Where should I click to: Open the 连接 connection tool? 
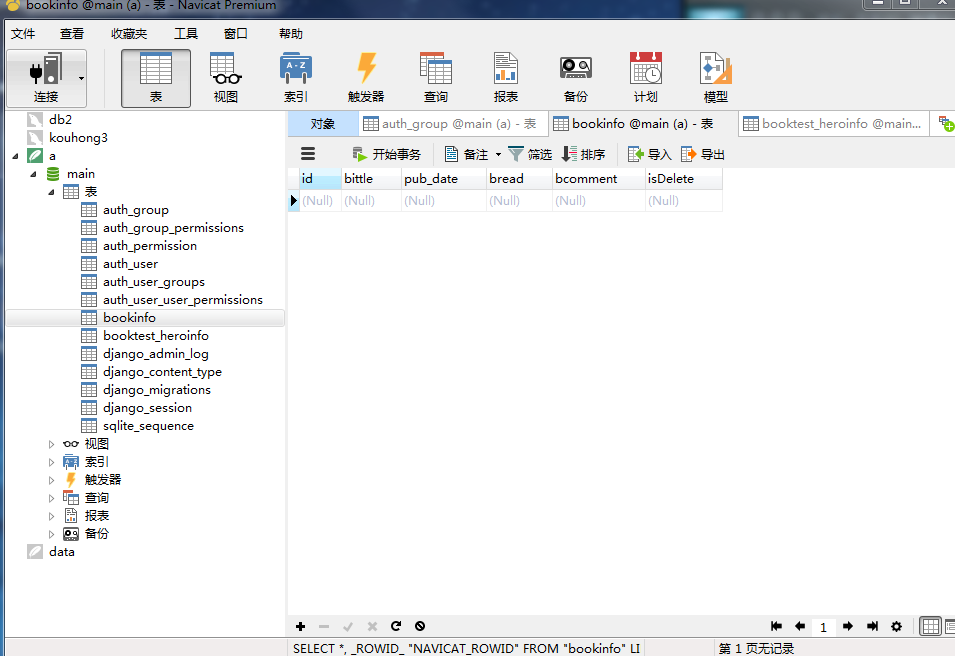pos(46,78)
